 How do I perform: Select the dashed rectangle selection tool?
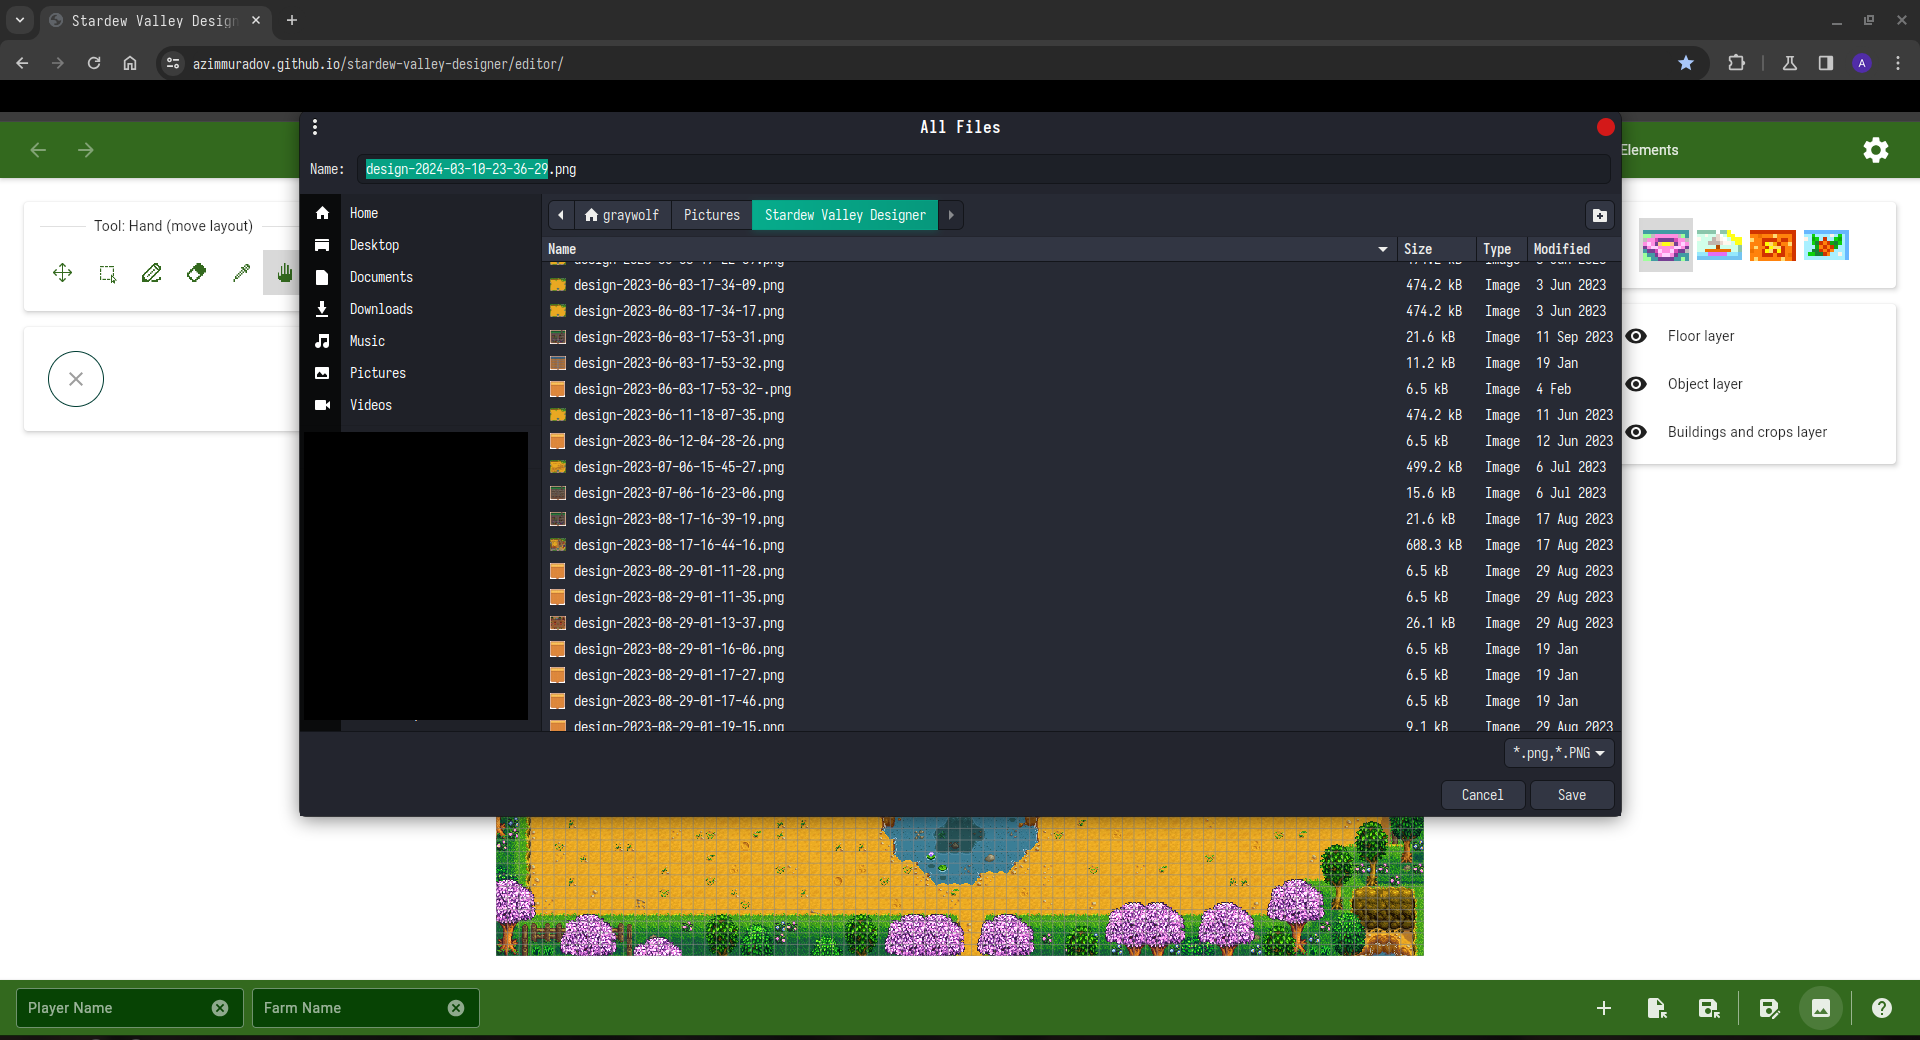click(x=108, y=273)
